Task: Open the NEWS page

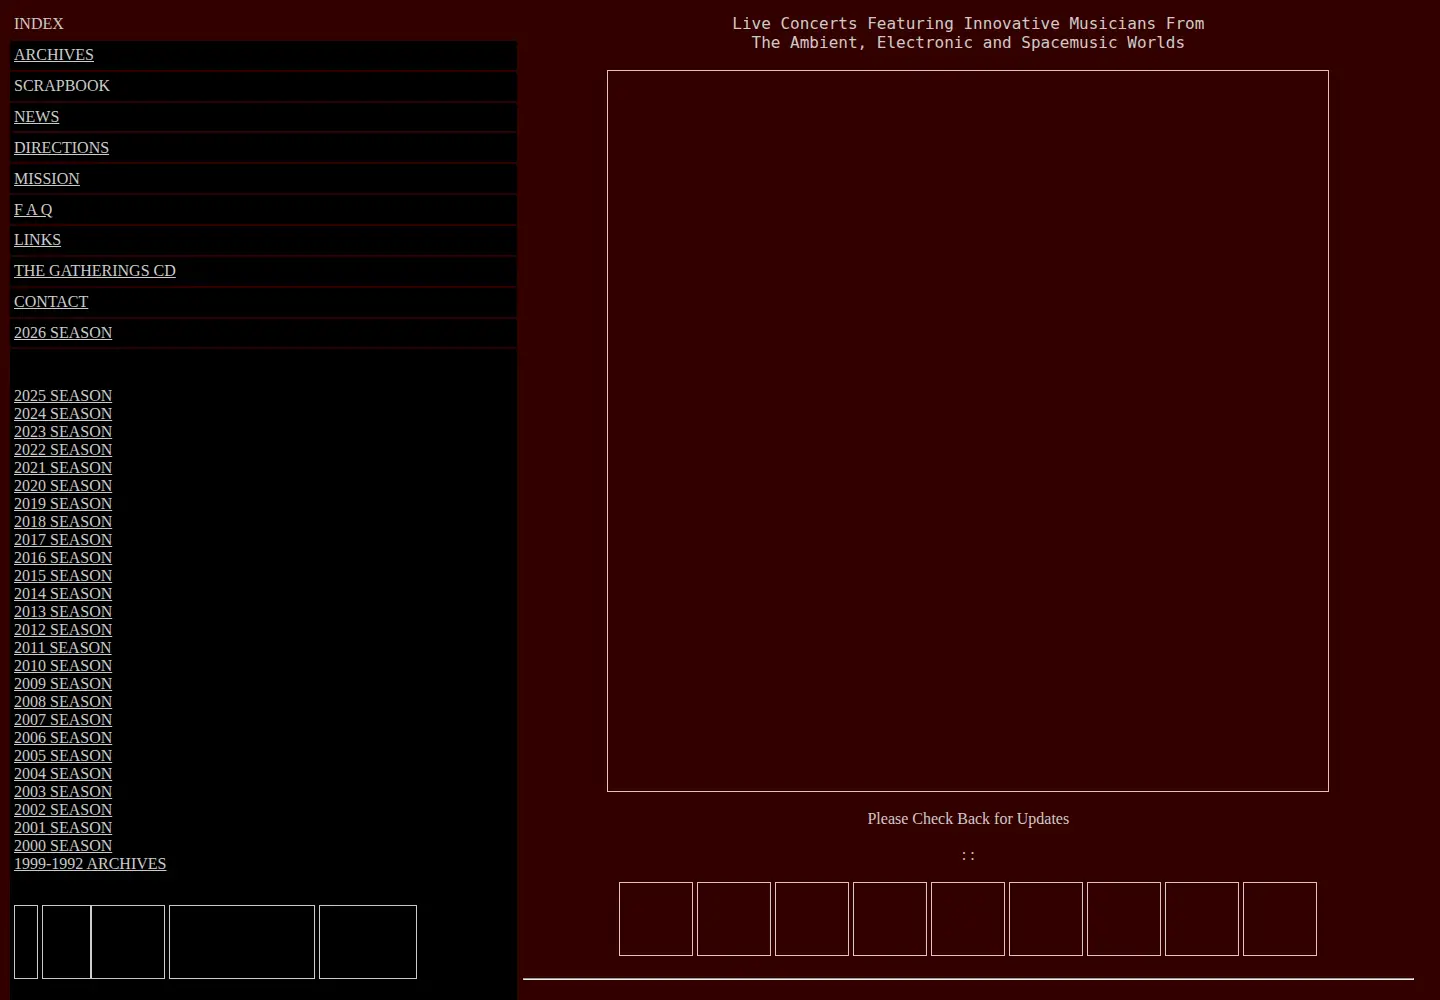Action: click(36, 117)
